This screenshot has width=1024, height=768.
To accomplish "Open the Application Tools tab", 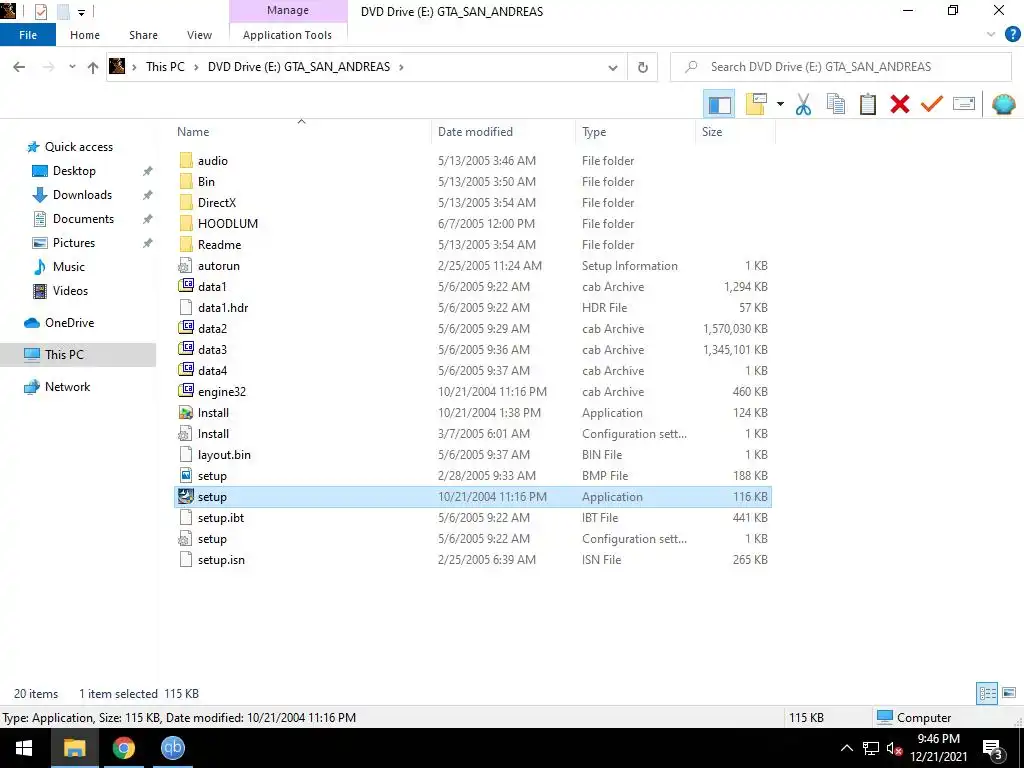I will [287, 35].
